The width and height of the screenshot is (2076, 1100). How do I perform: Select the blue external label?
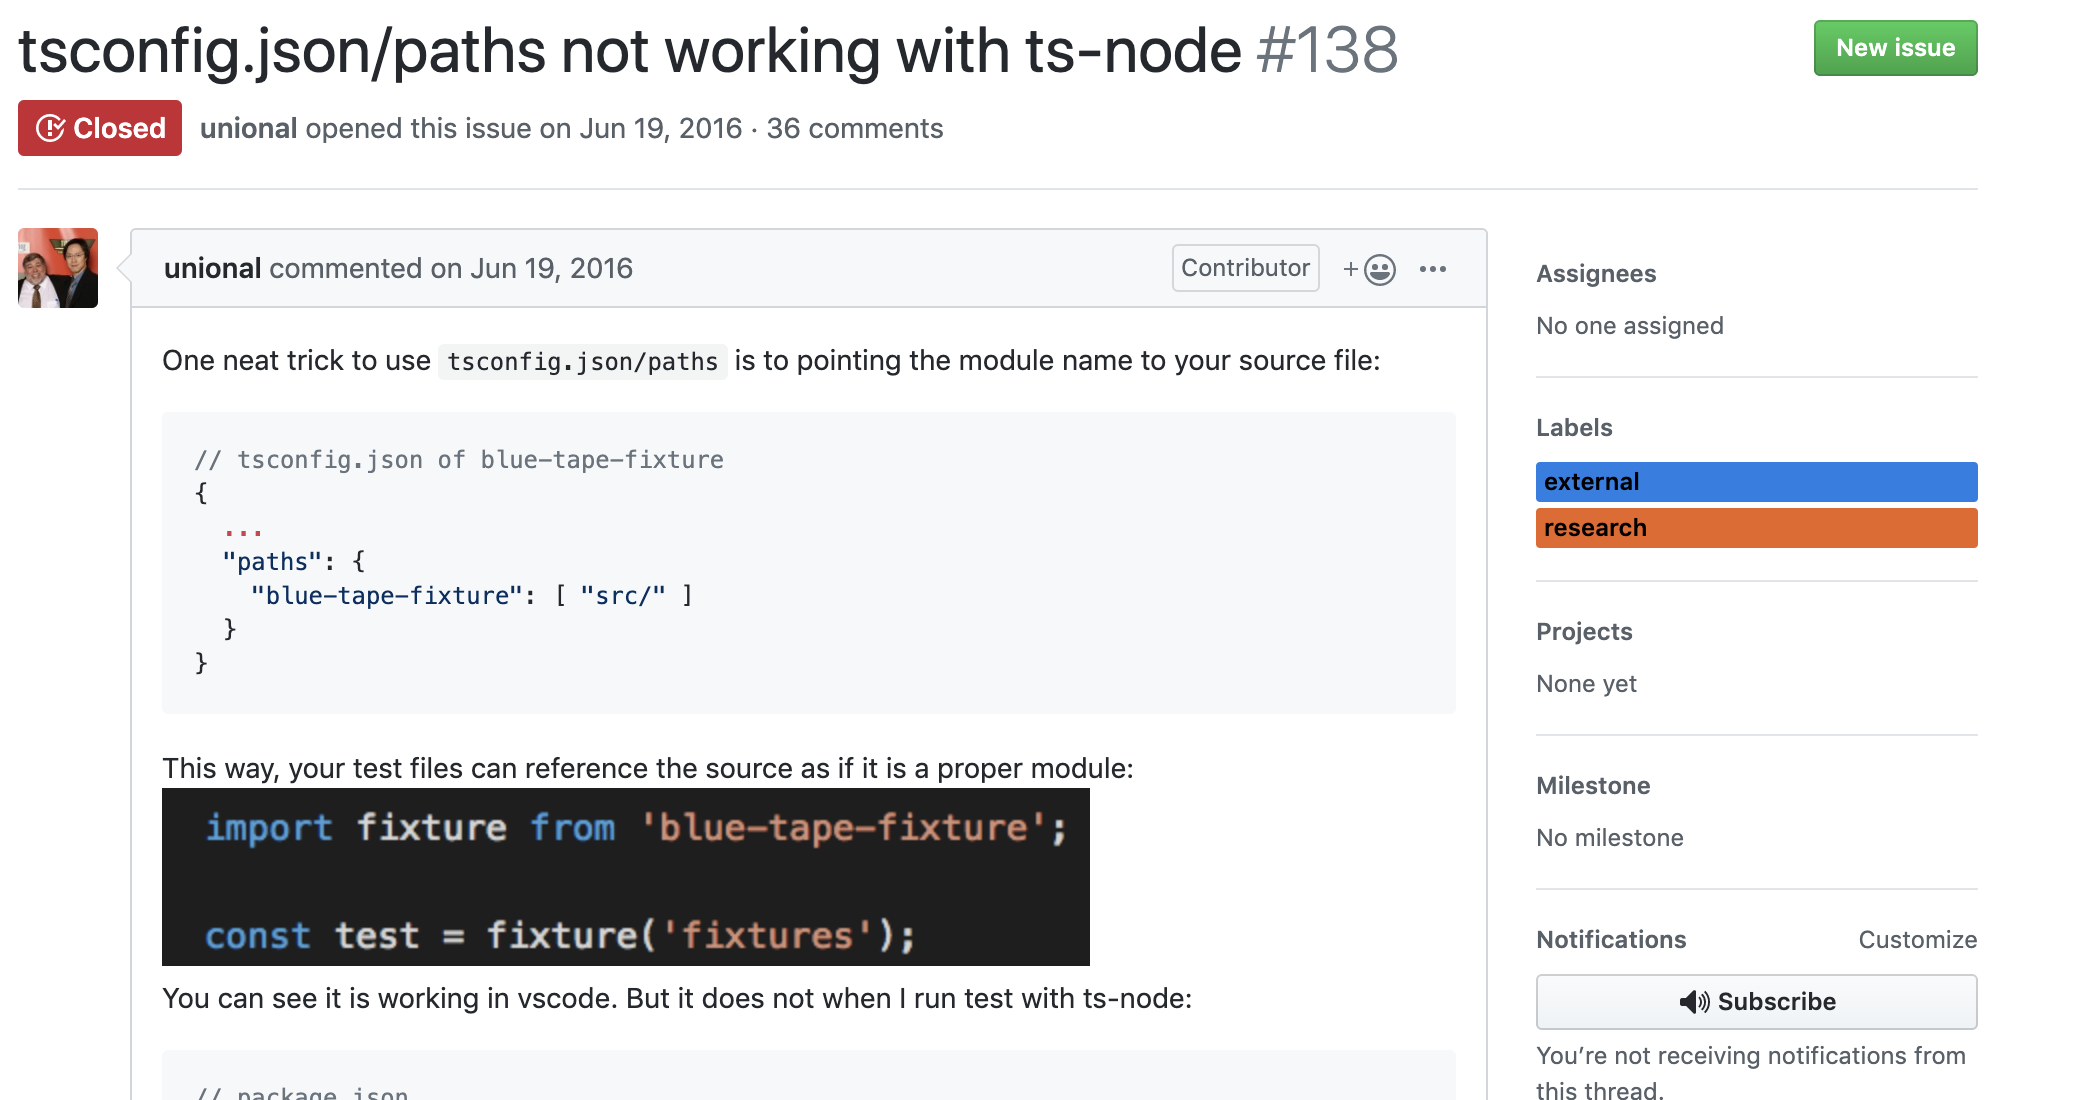click(x=1755, y=482)
